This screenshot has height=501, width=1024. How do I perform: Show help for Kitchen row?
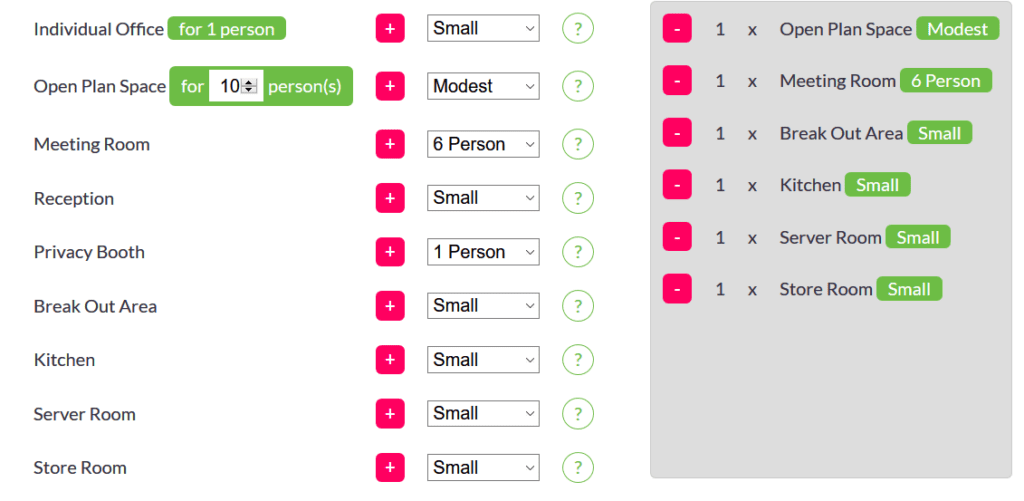pyautogui.click(x=578, y=360)
